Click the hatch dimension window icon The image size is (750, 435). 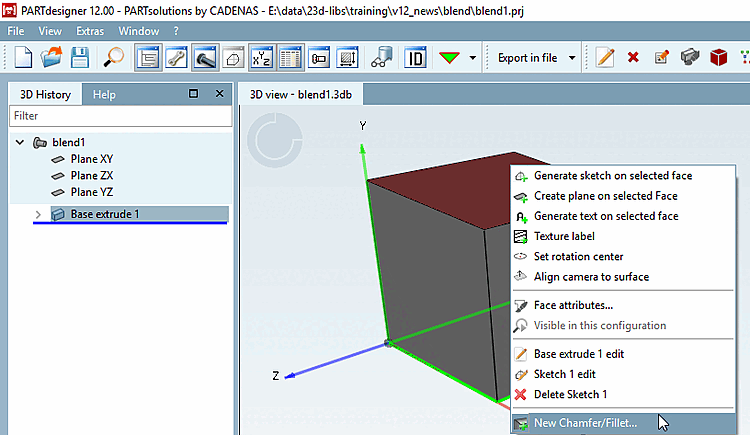click(x=347, y=58)
